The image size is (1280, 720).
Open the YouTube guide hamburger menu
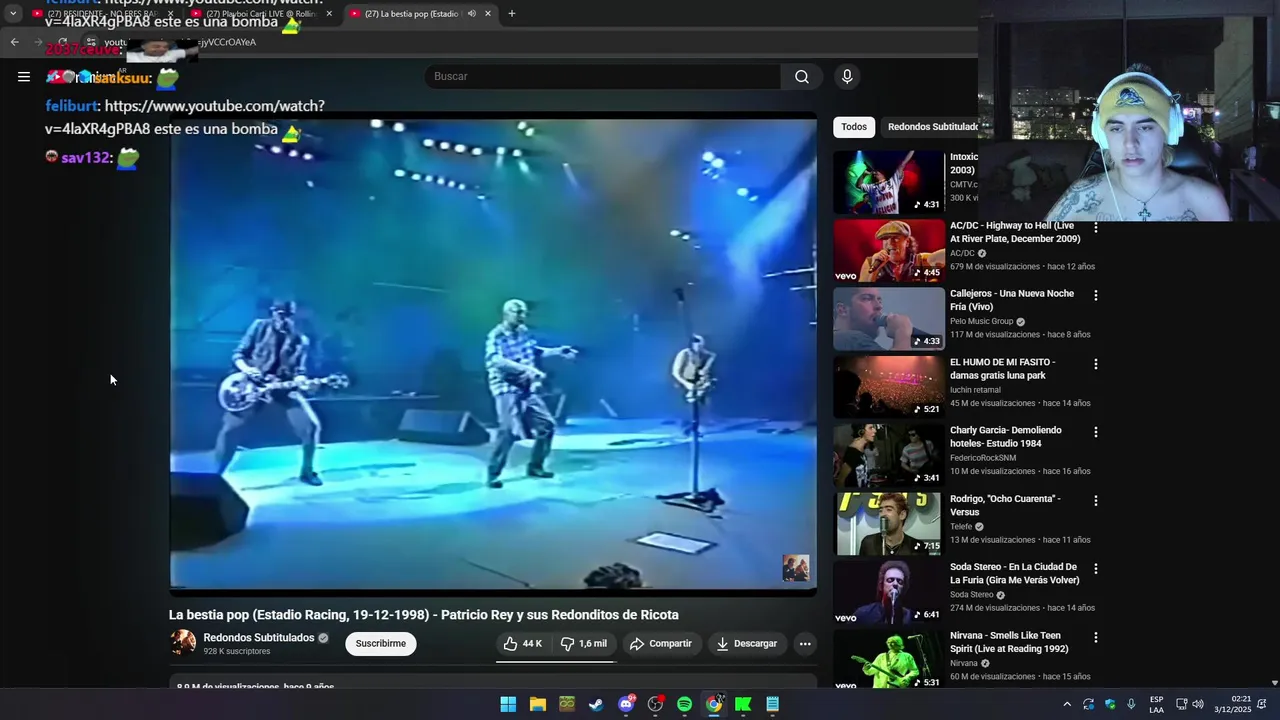24,76
